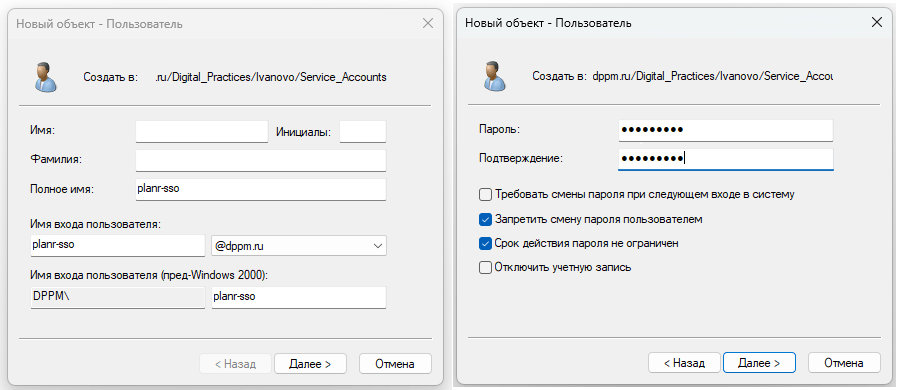Click Отмена in the right dialog
Image resolution: width=898 pixels, height=390 pixels.
point(844,363)
